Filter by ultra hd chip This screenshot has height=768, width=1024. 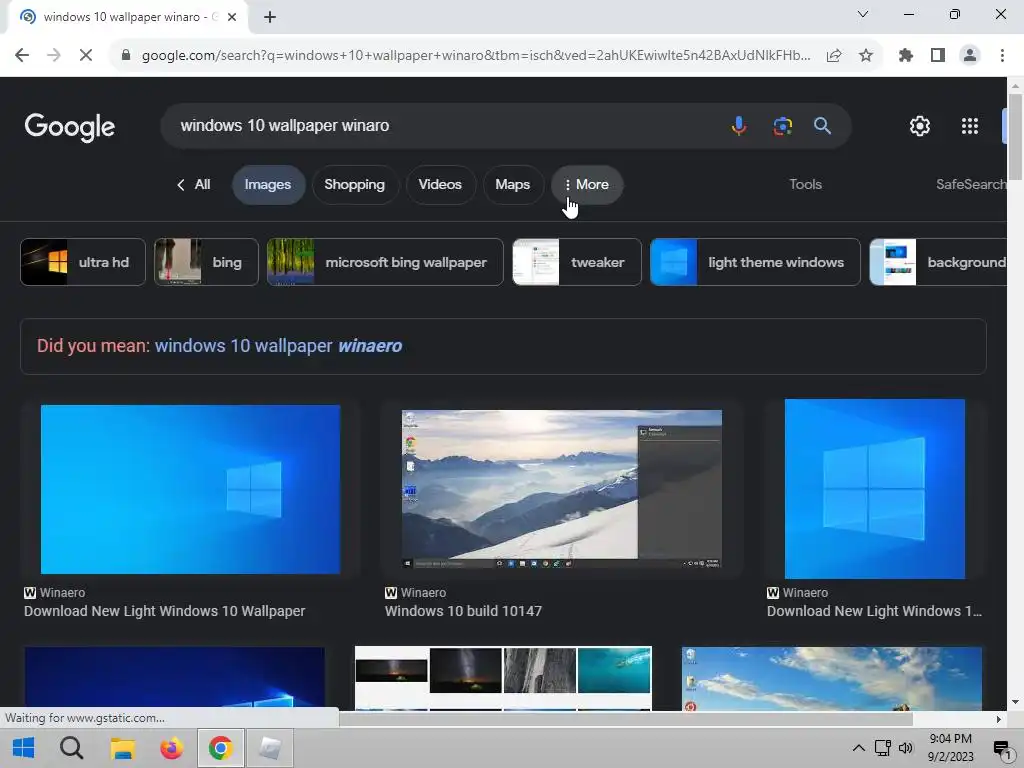click(83, 262)
